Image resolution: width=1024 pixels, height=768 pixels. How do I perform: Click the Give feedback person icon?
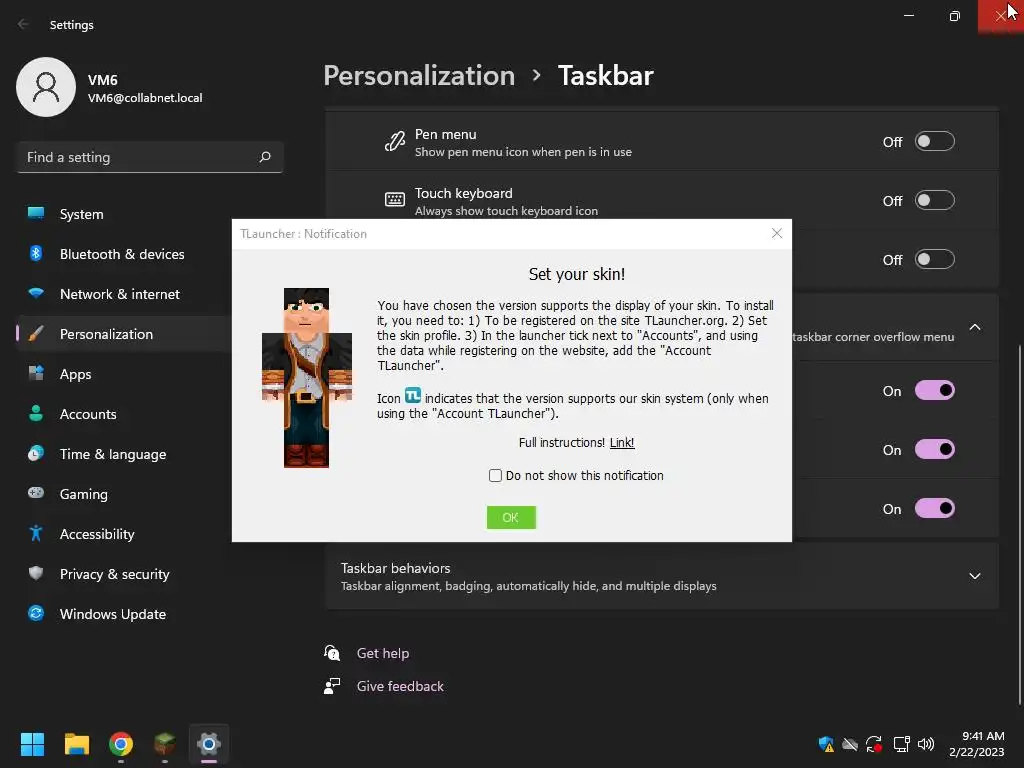point(332,686)
